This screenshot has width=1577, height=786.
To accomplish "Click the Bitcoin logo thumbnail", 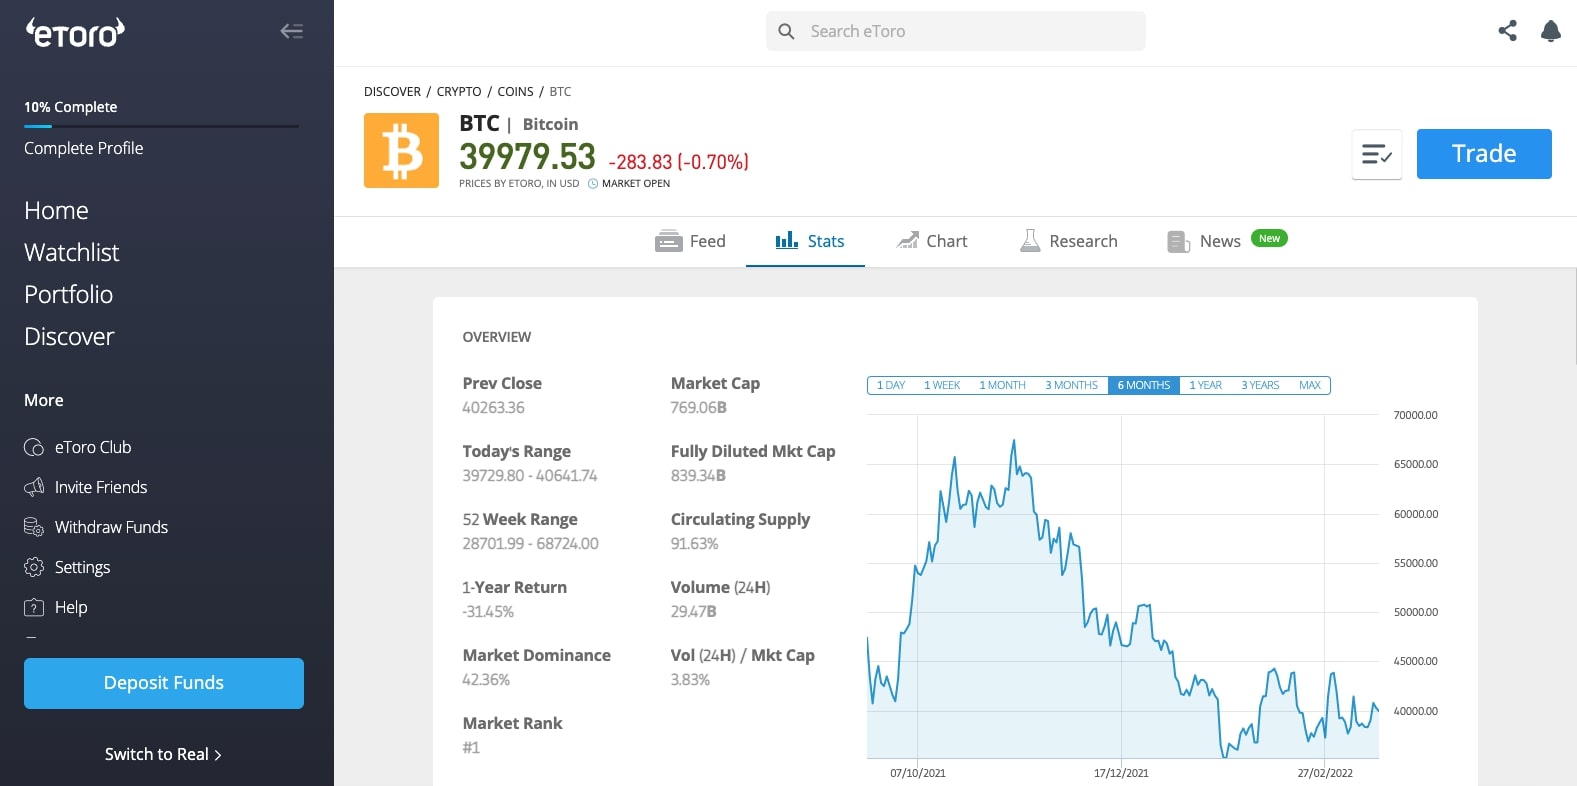I will point(401,150).
